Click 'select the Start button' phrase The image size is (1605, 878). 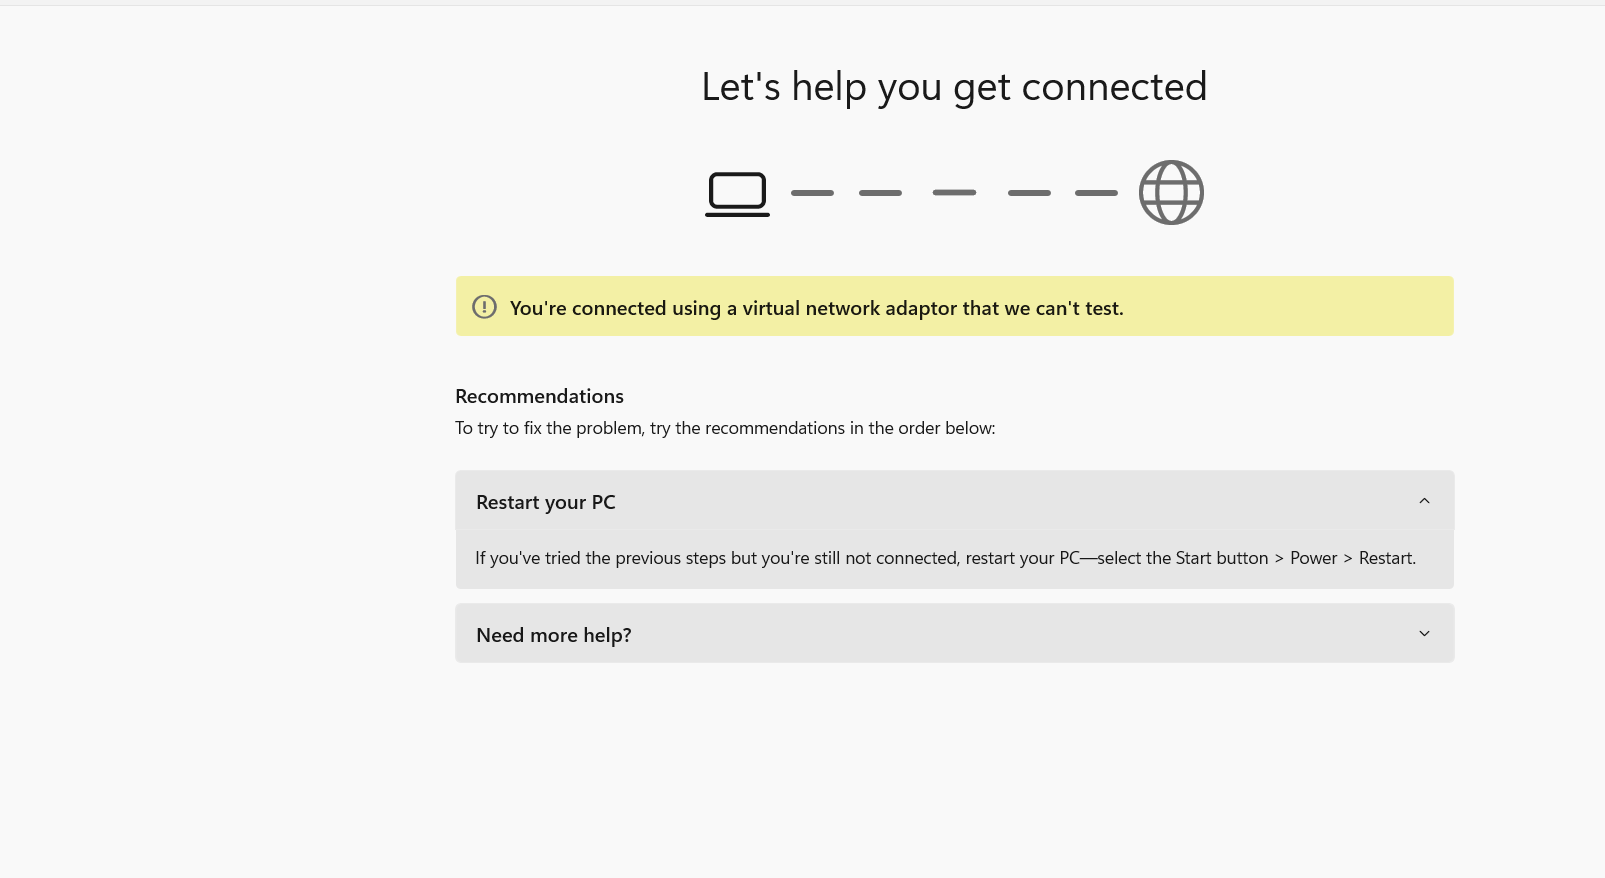(x=1183, y=558)
